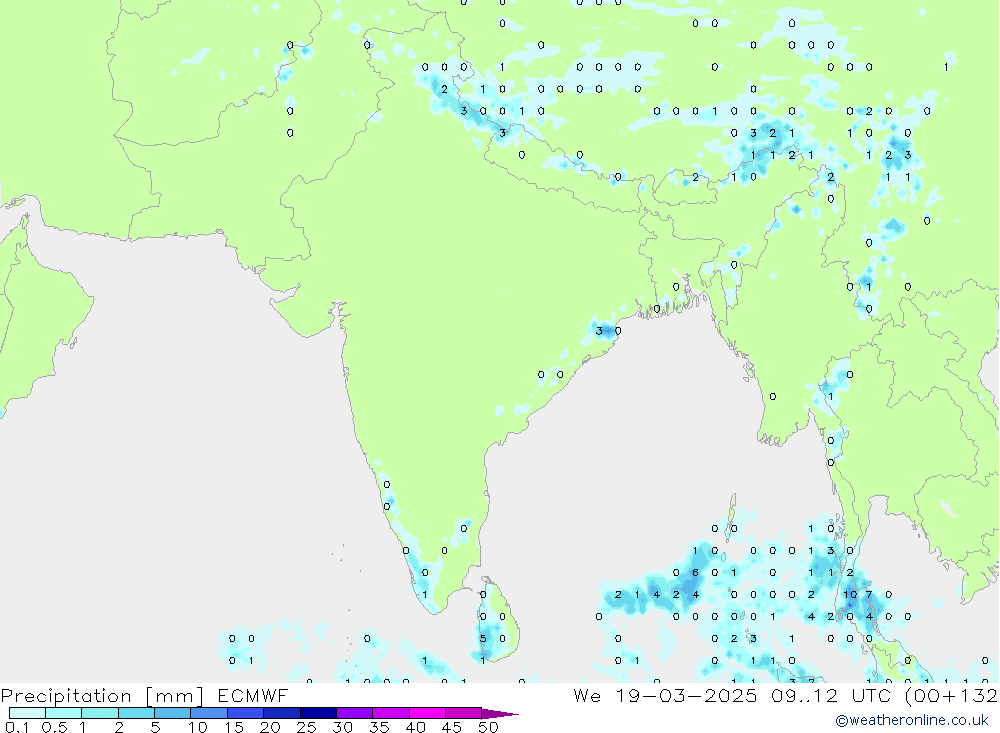Click the 'ECMWF' model label

tap(253, 696)
